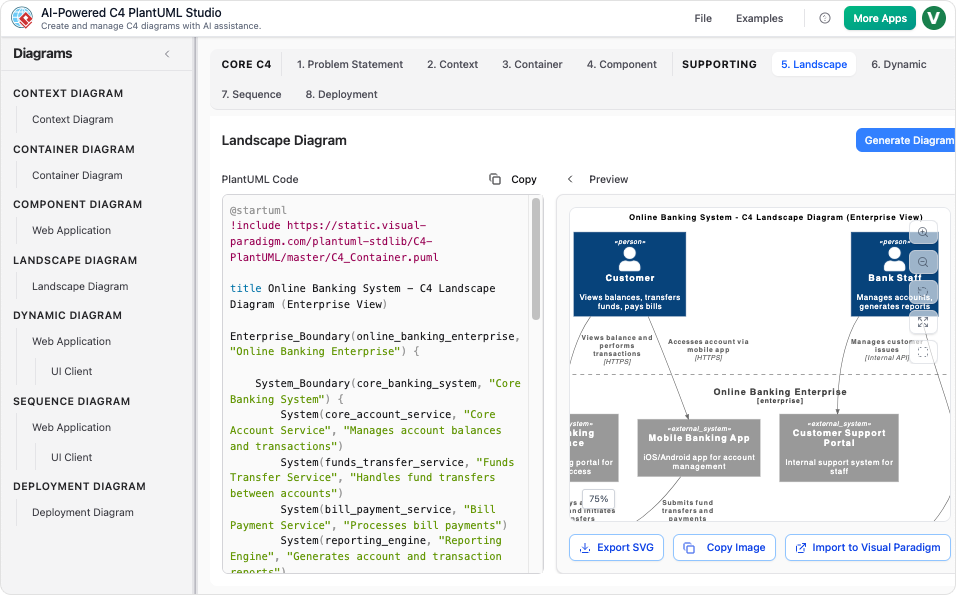Click the 75% zoom indicator in the diagram
This screenshot has height=595, width=956.
click(598, 498)
